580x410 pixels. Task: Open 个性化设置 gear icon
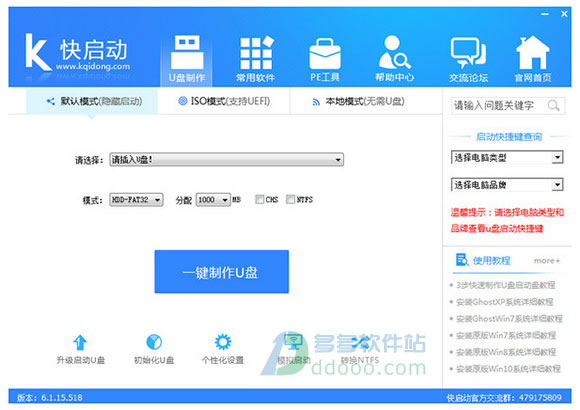[x=223, y=342]
